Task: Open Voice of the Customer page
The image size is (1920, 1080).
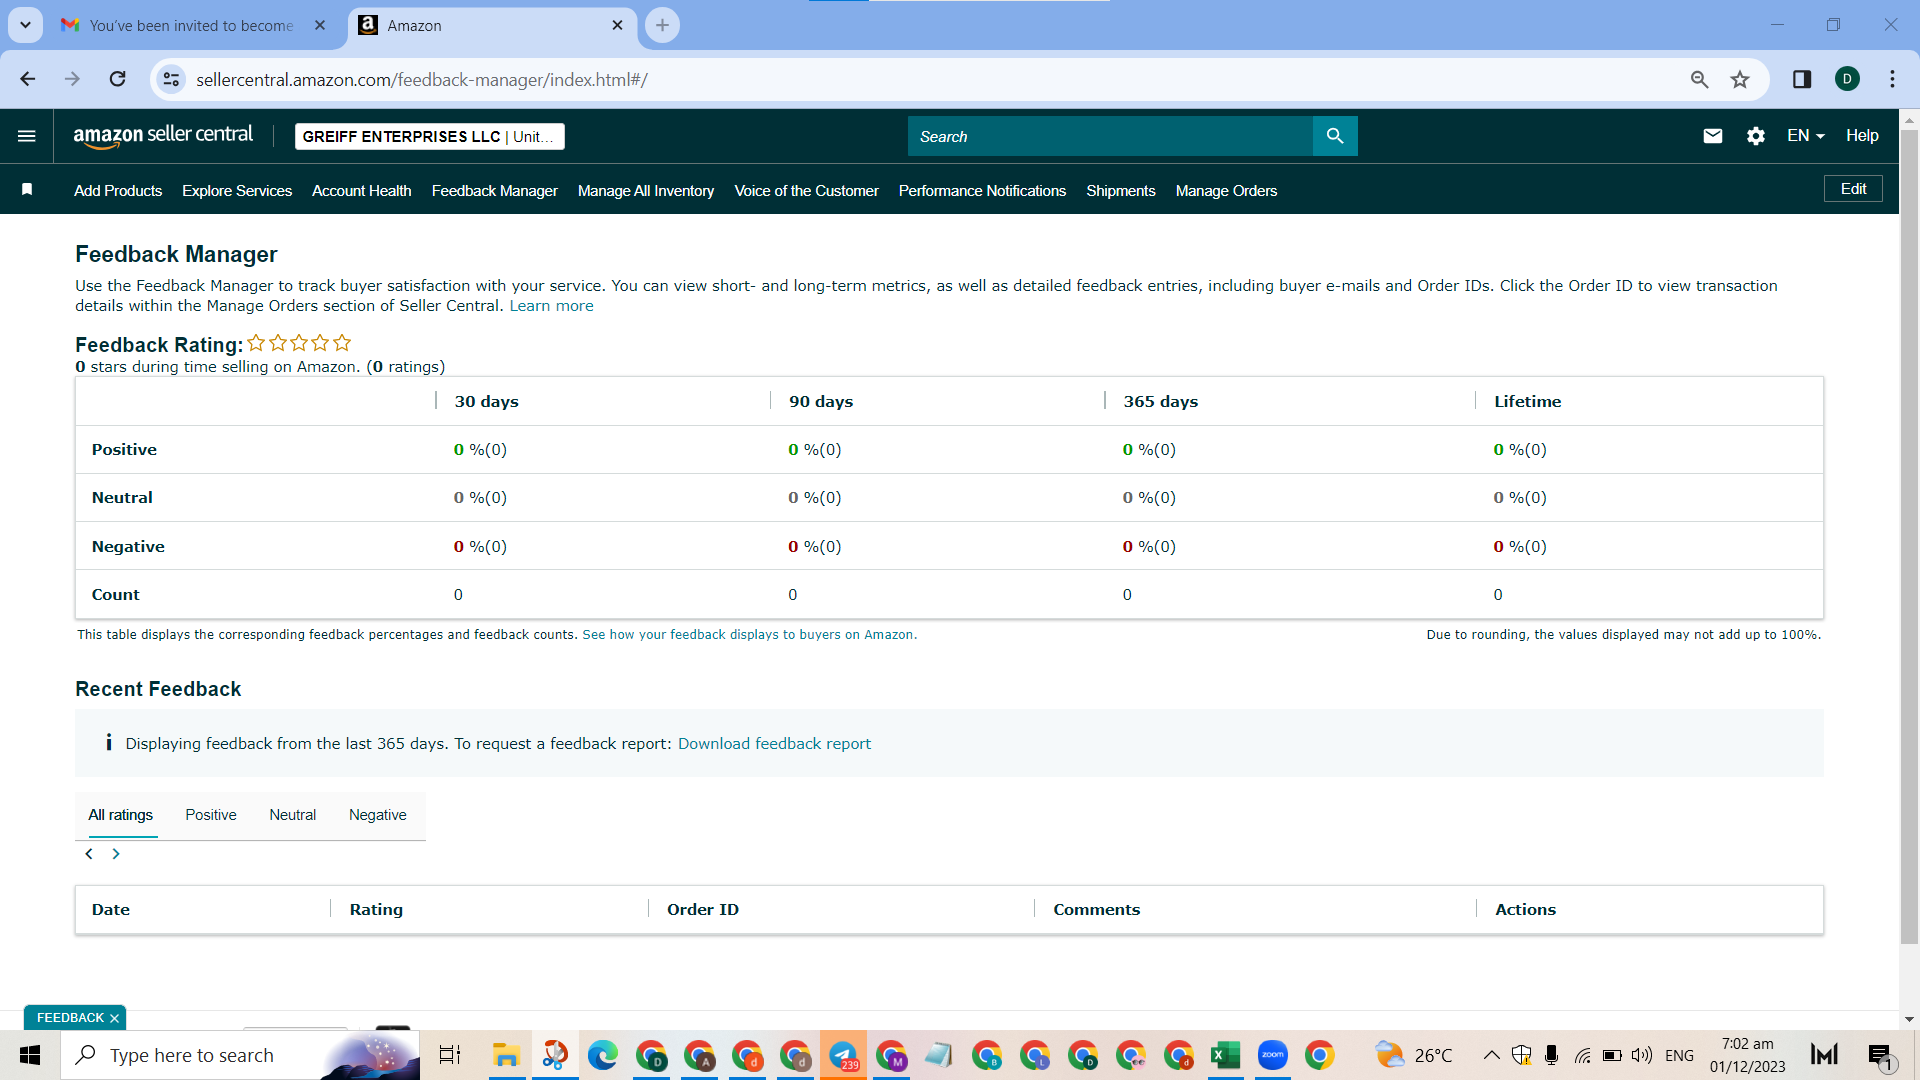Action: pos(807,191)
